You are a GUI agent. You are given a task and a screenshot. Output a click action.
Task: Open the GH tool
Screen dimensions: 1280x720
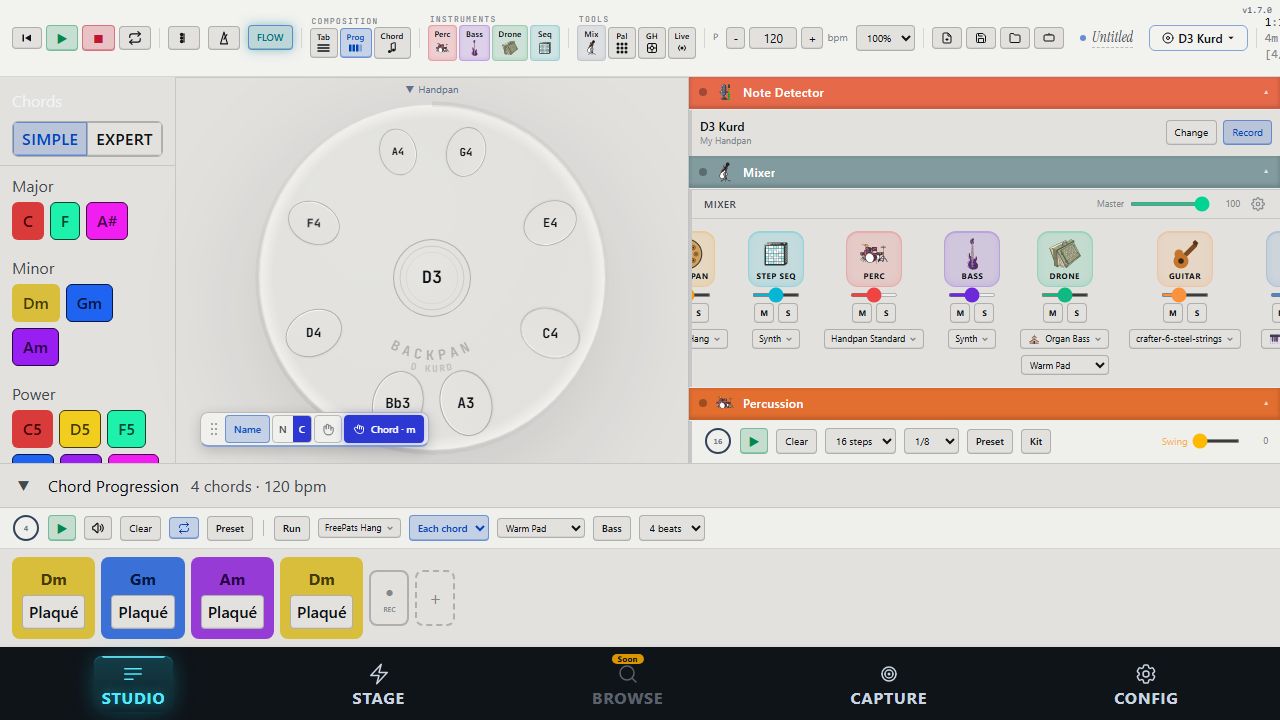pos(652,43)
